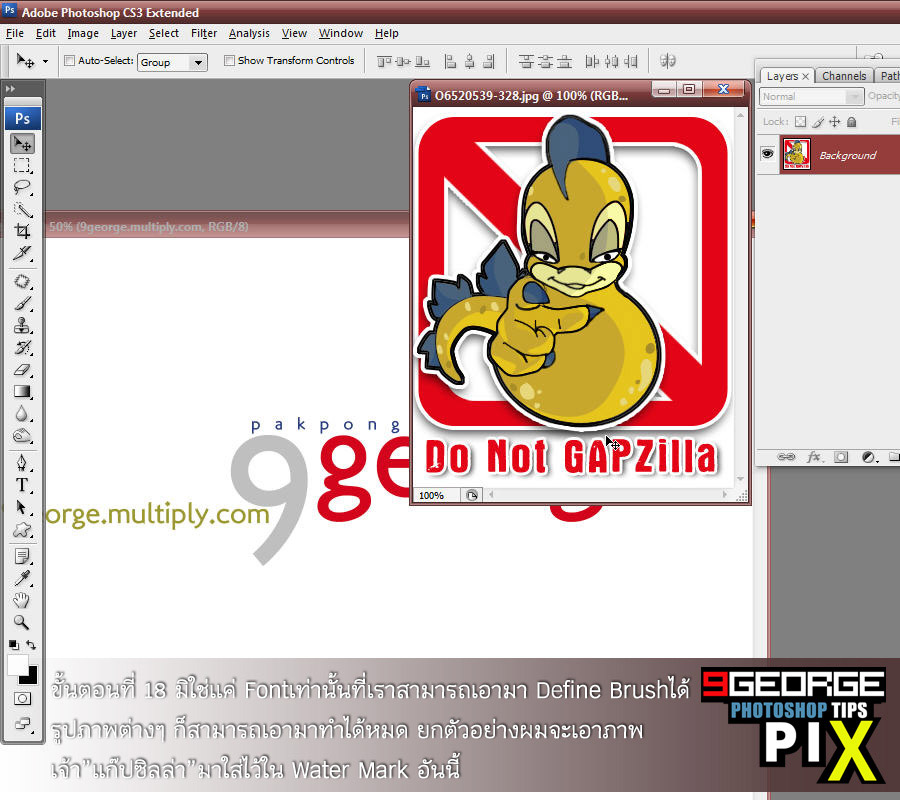Select the Hand tool

pyautogui.click(x=22, y=600)
